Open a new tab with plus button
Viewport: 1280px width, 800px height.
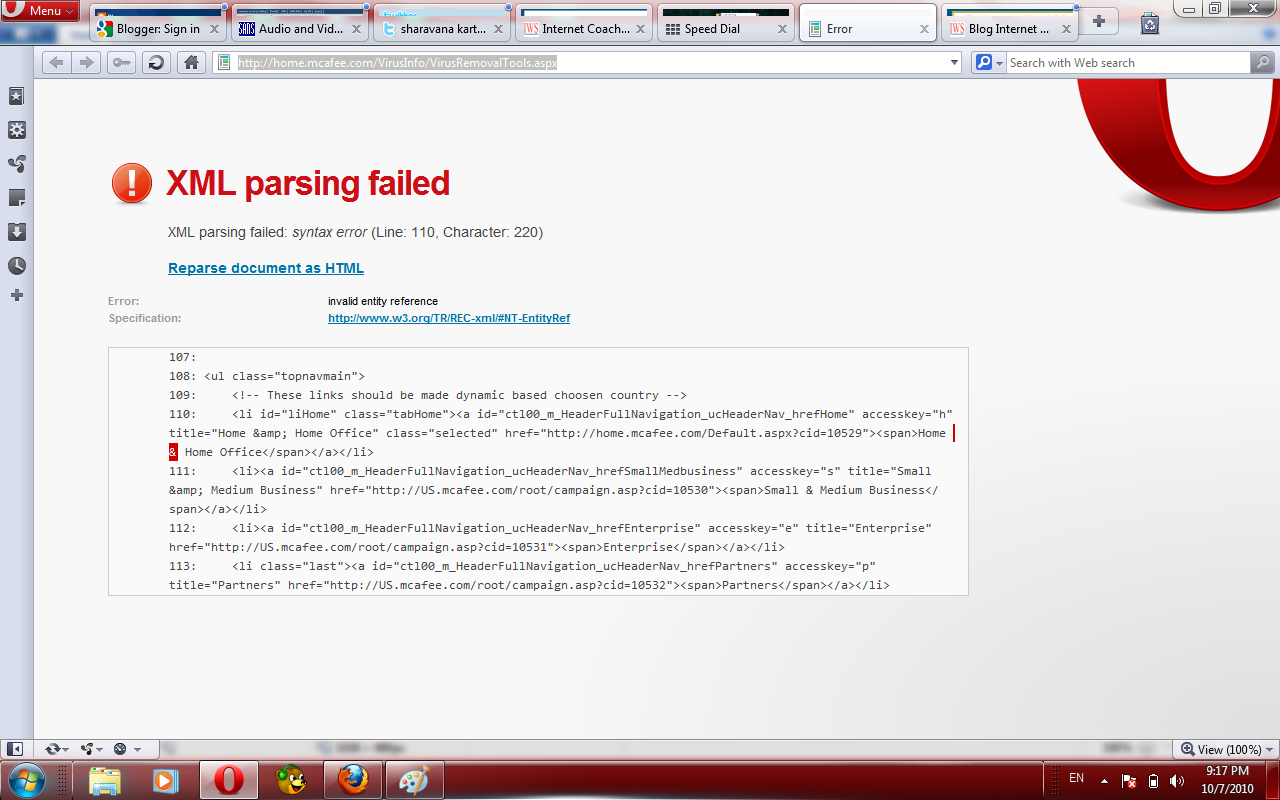(1099, 22)
